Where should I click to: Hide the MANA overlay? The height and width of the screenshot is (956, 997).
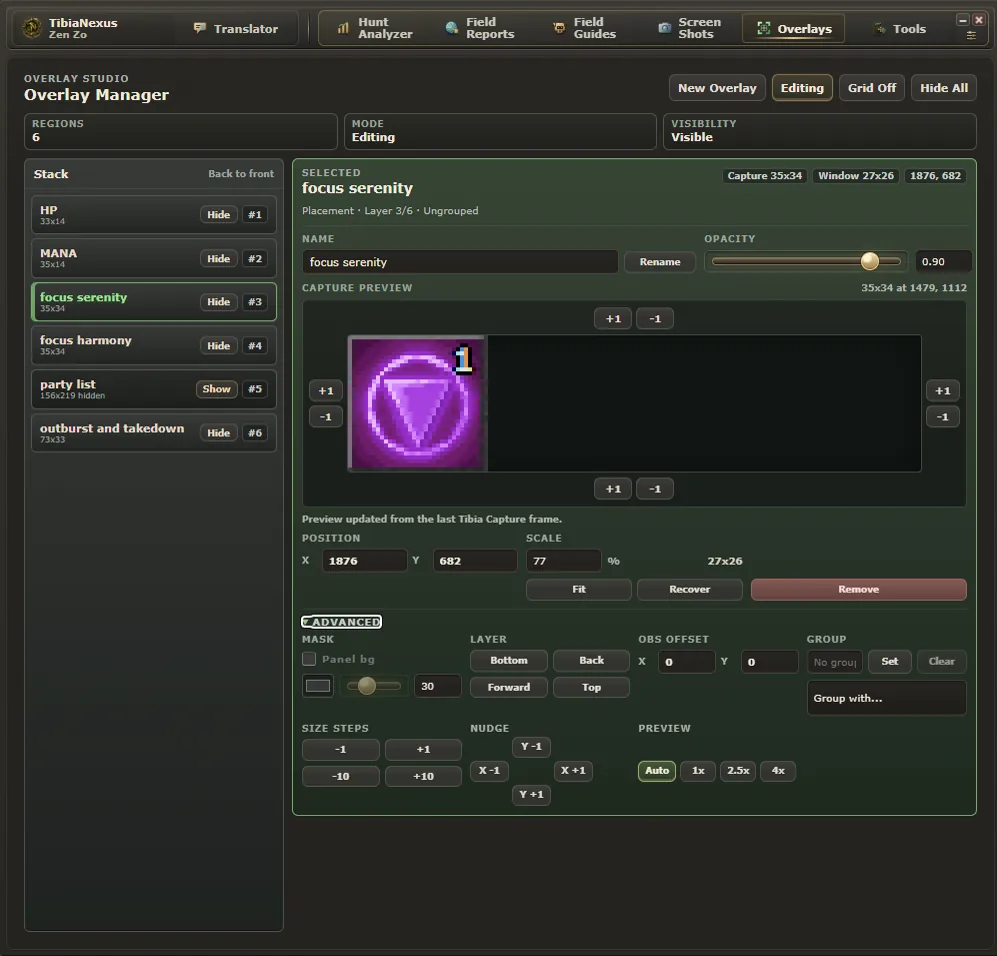218,259
